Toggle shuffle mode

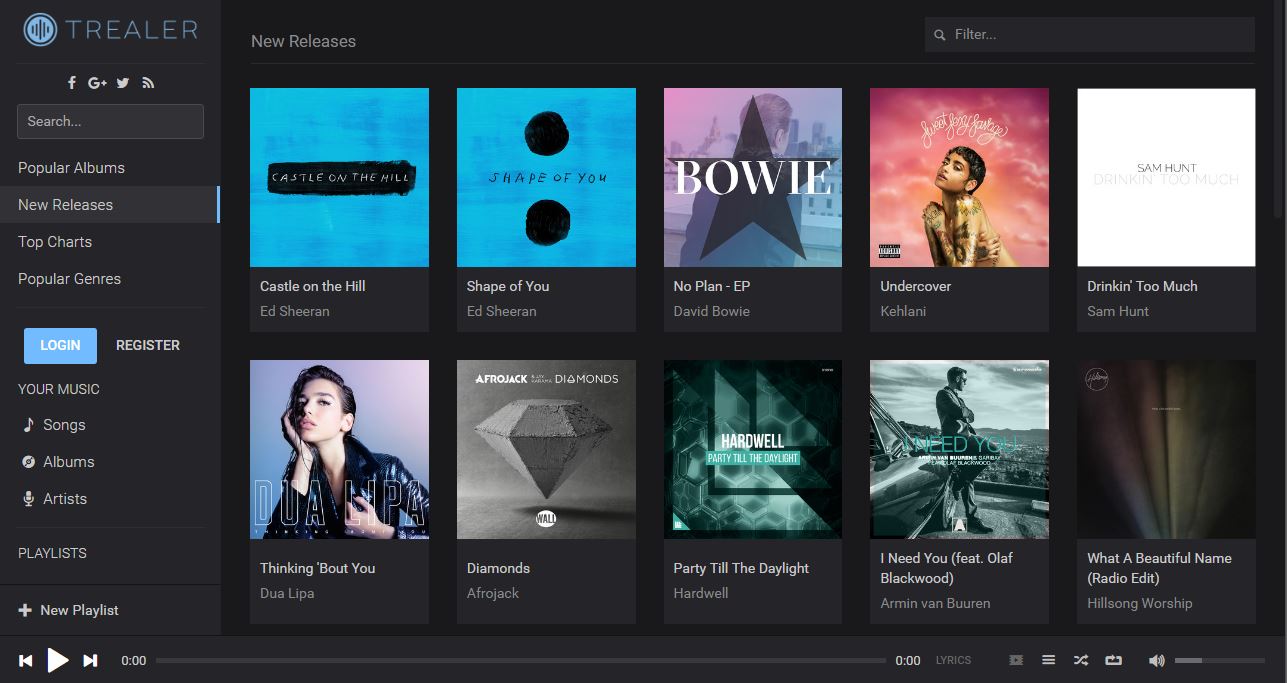(x=1081, y=660)
